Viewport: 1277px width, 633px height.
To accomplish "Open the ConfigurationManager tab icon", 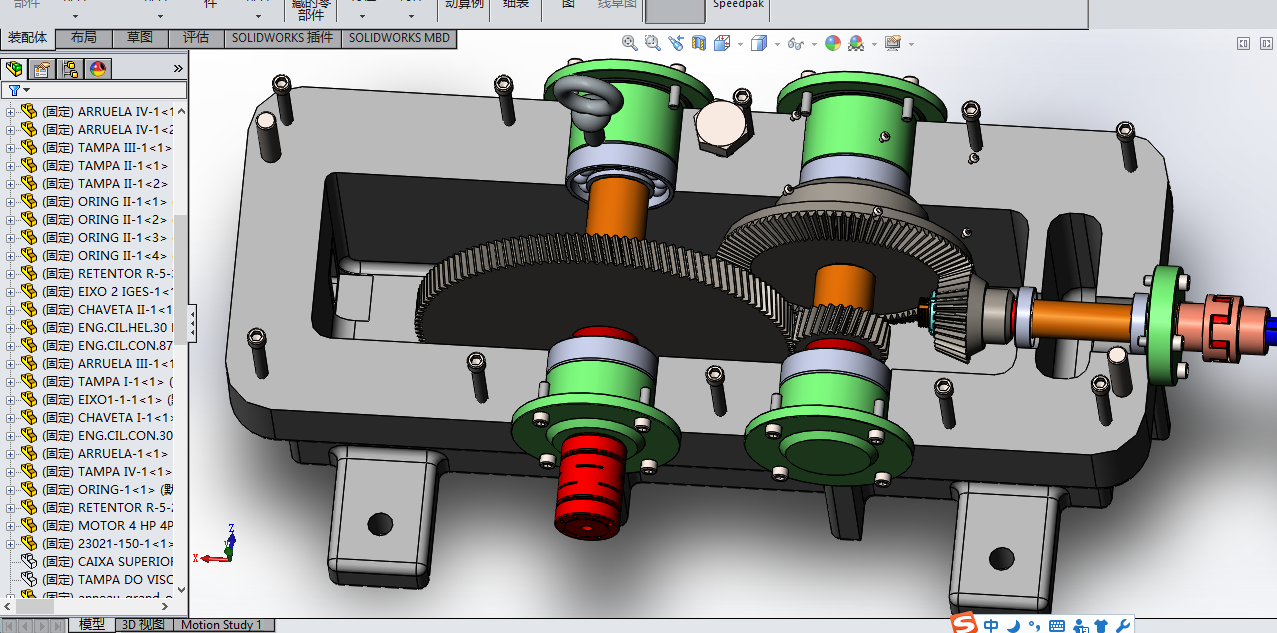I will [69, 69].
